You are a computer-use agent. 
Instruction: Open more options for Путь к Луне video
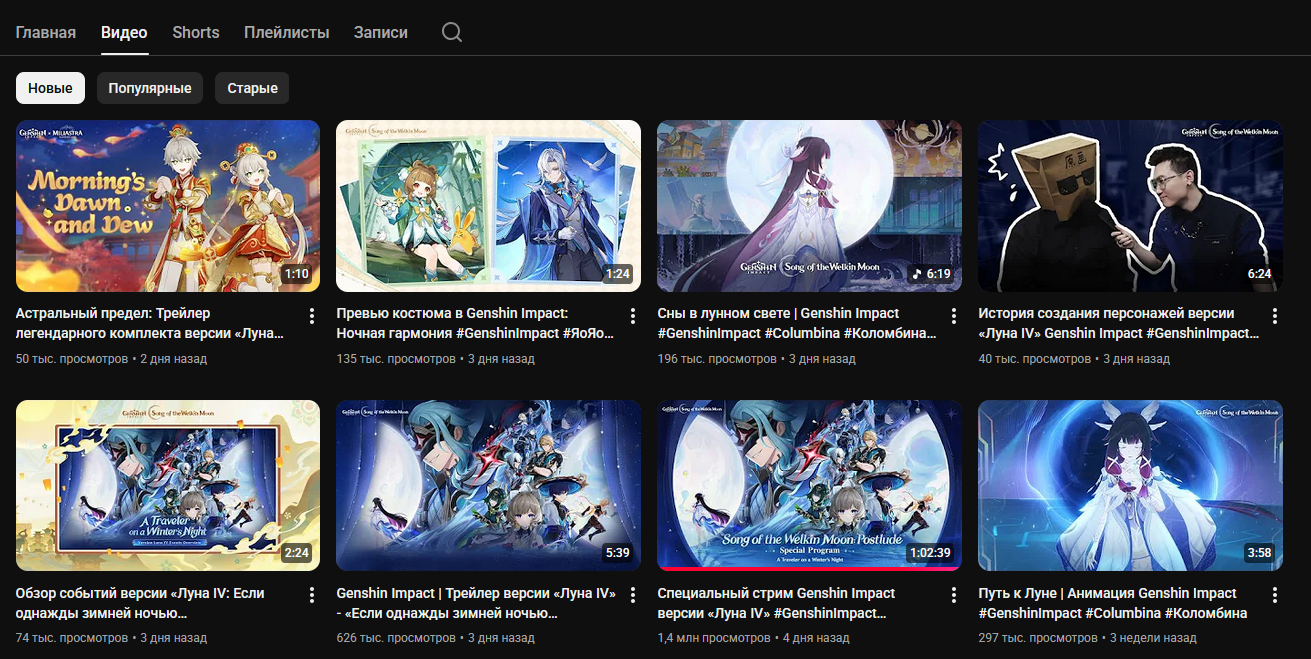click(1275, 595)
